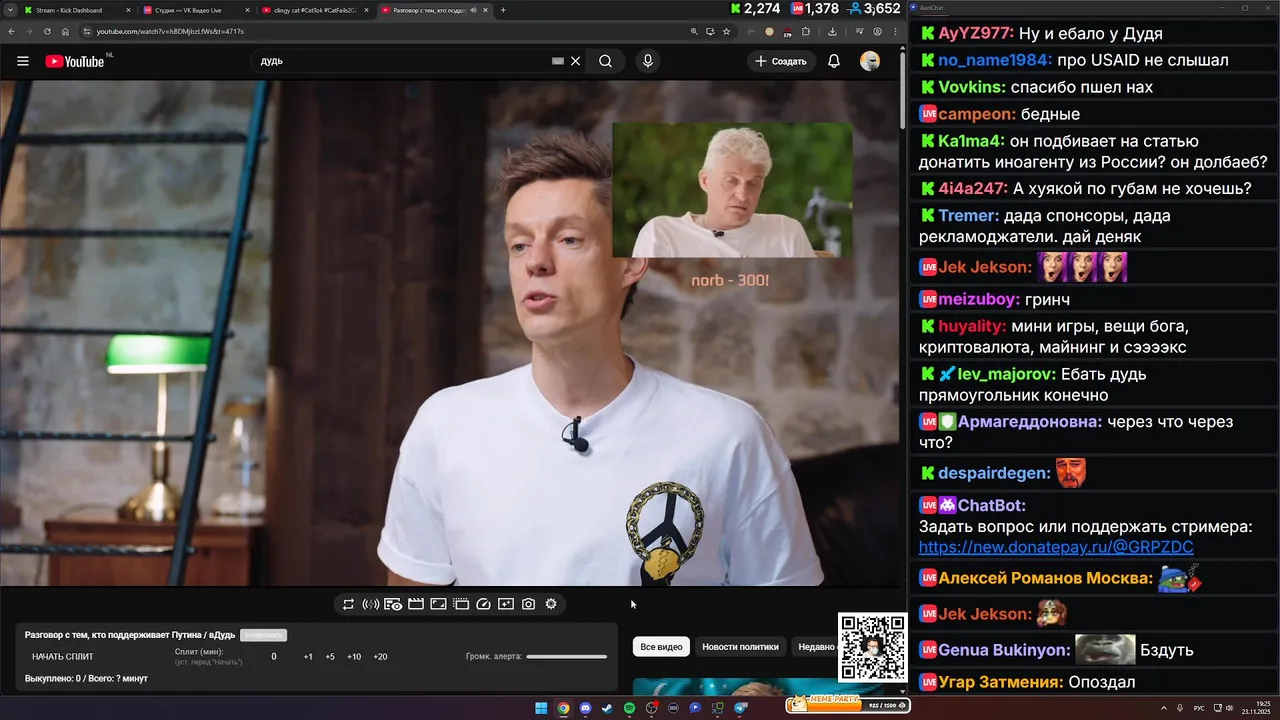Image resolution: width=1280 pixels, height=720 pixels.
Task: Open the on-screen keyboard icon in search box
Action: [x=558, y=61]
